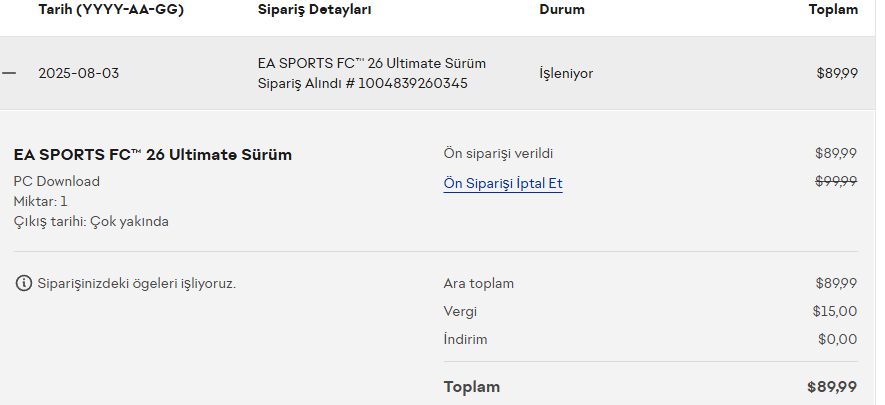Click the bold Toplam $89,99 amount
The height and width of the screenshot is (405, 885).
click(832, 387)
